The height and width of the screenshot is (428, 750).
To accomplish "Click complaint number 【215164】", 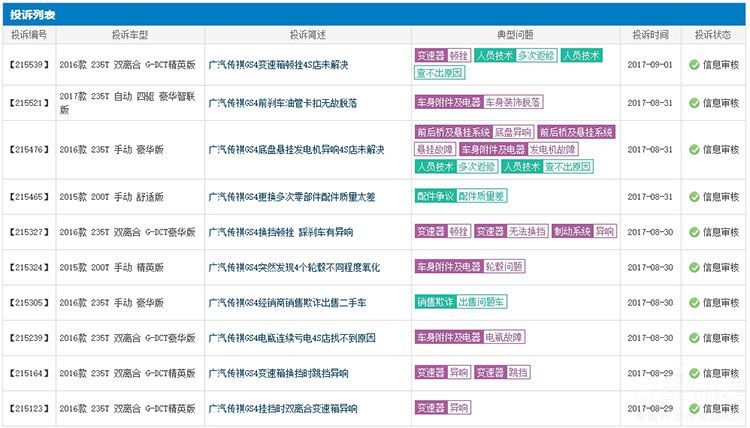I will tap(28, 373).
